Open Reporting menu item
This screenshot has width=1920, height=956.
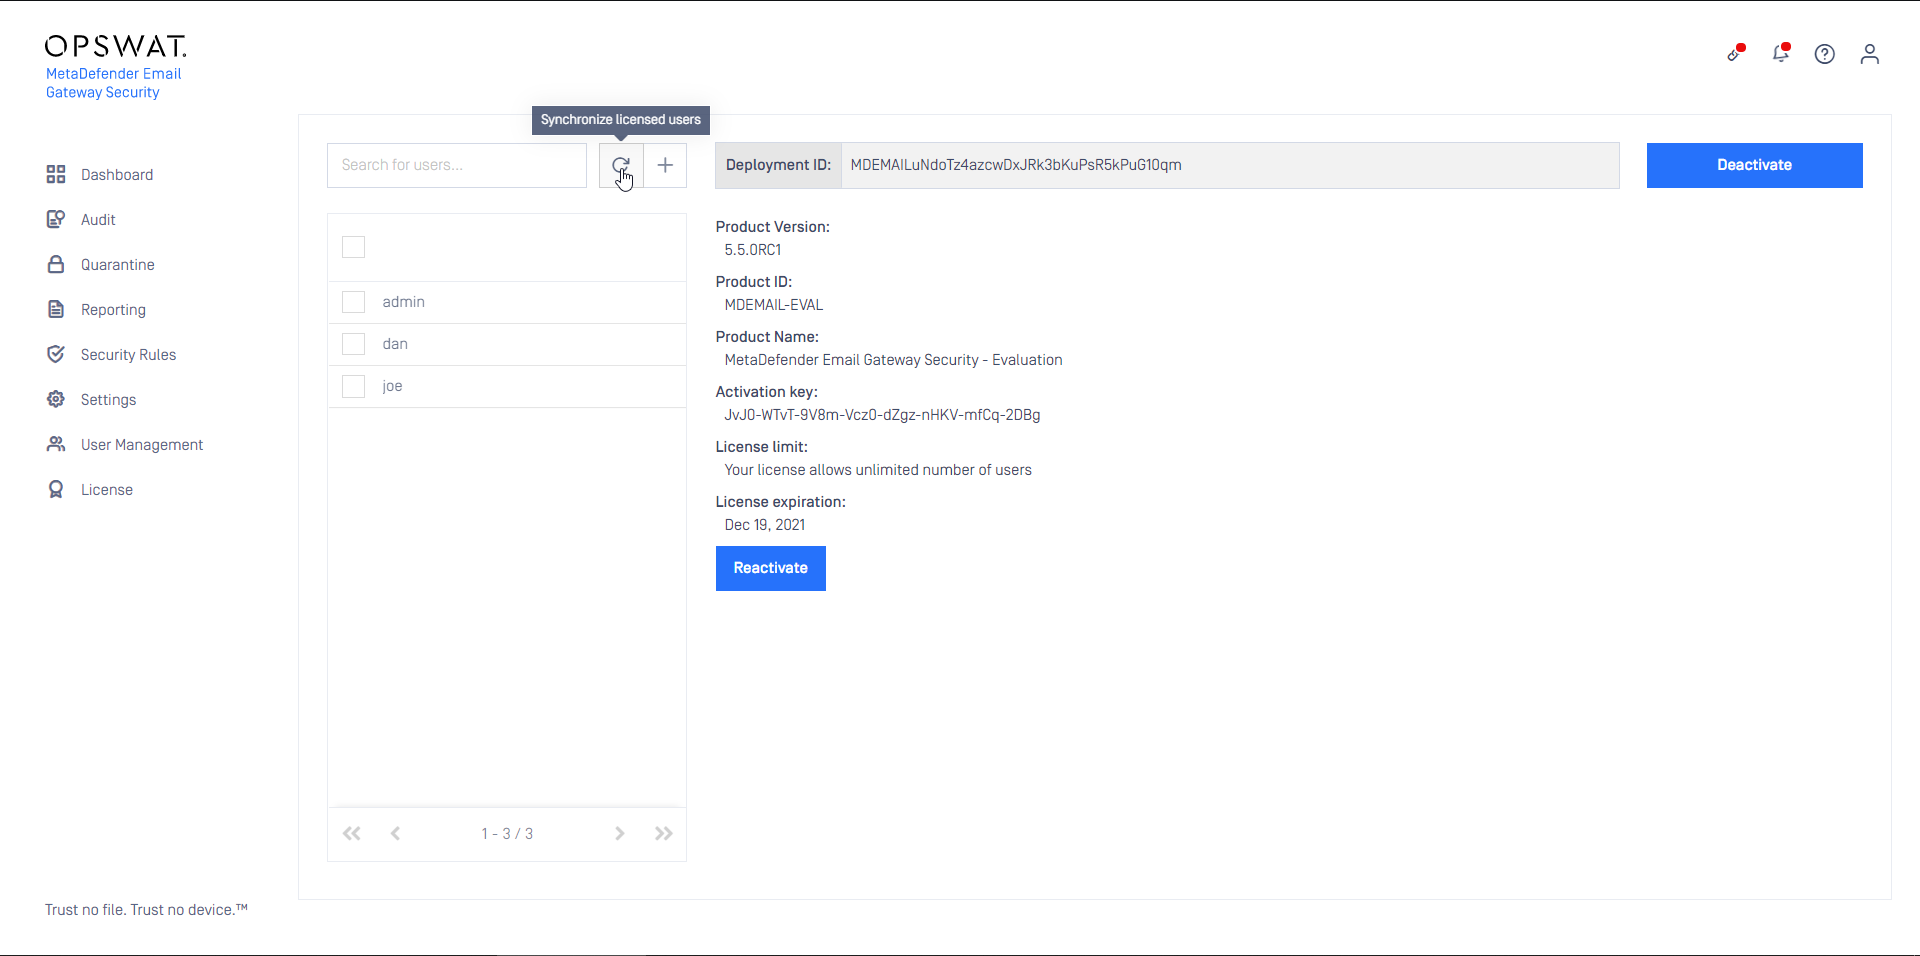tap(113, 309)
